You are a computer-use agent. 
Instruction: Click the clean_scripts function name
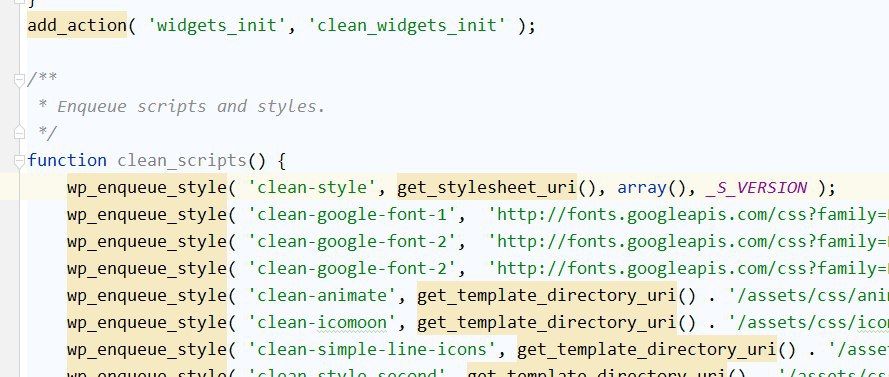pos(182,160)
